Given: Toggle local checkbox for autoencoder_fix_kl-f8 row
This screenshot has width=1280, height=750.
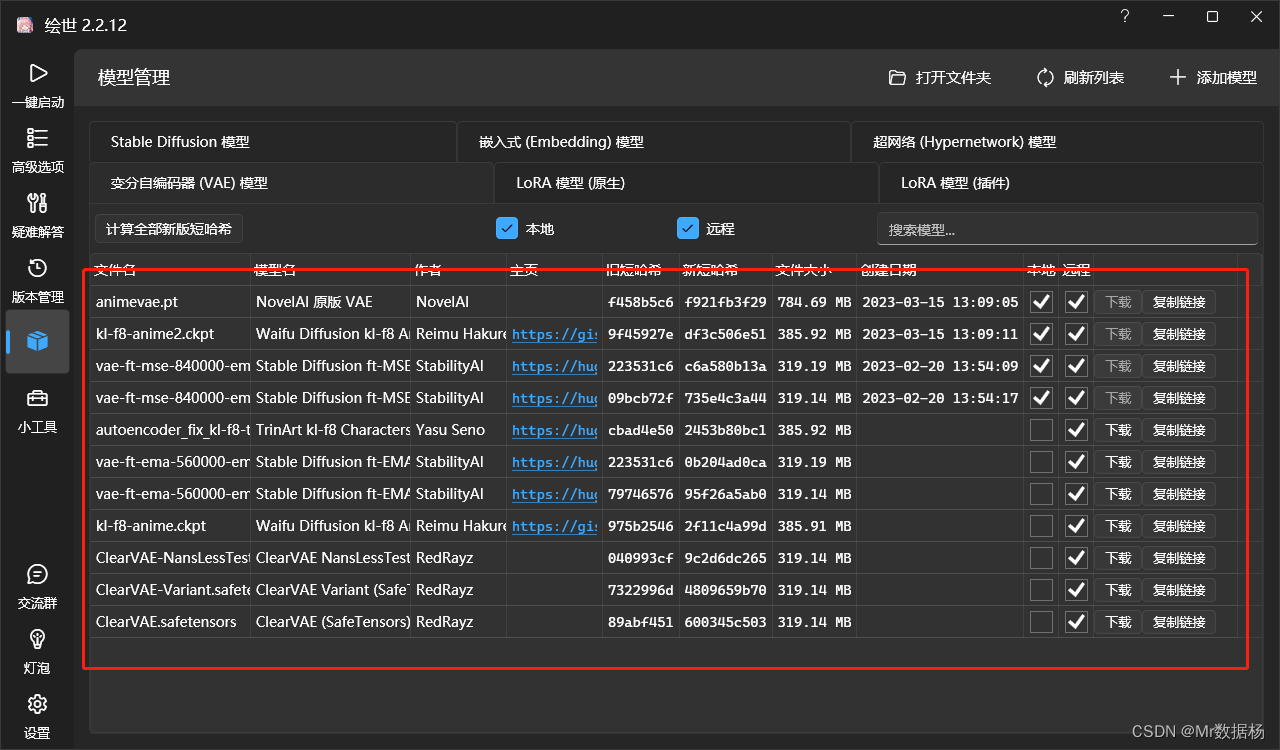Looking at the screenshot, I should tap(1041, 430).
